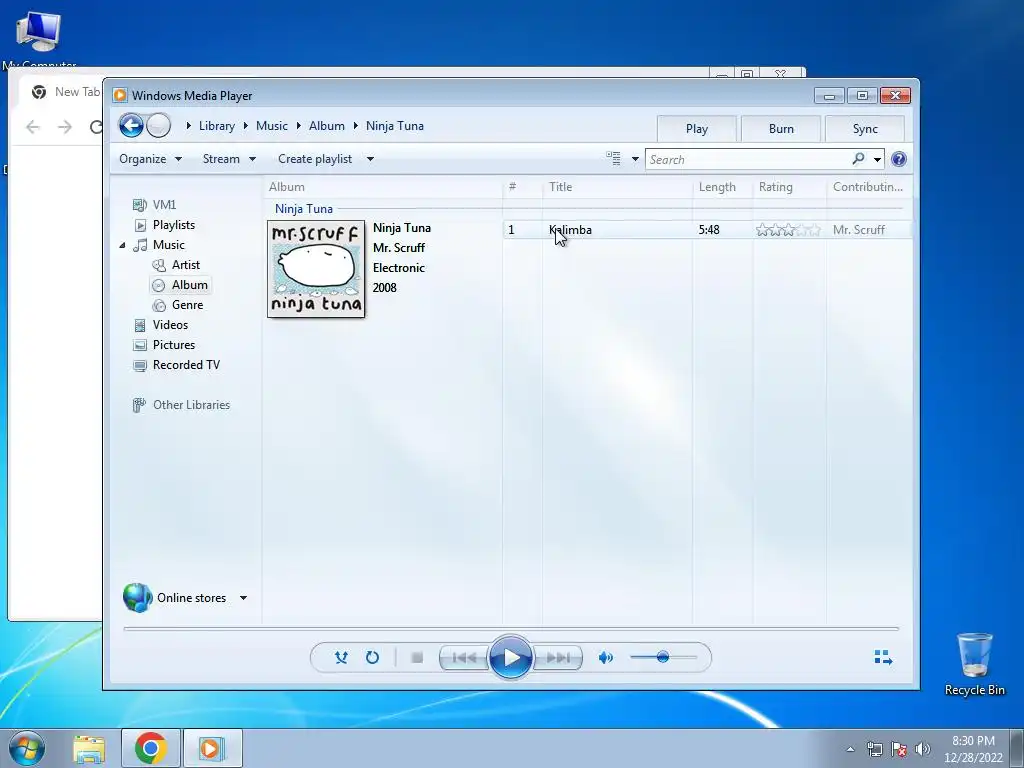Expand the arrow before Library
1024x768 pixels.
tap(189, 125)
